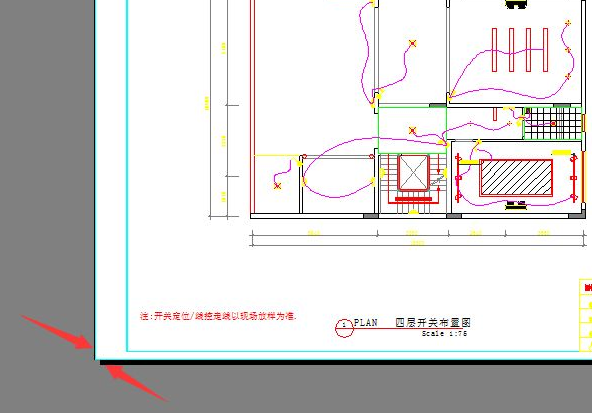Click the drawing title 四层开关布置图

coord(433,322)
